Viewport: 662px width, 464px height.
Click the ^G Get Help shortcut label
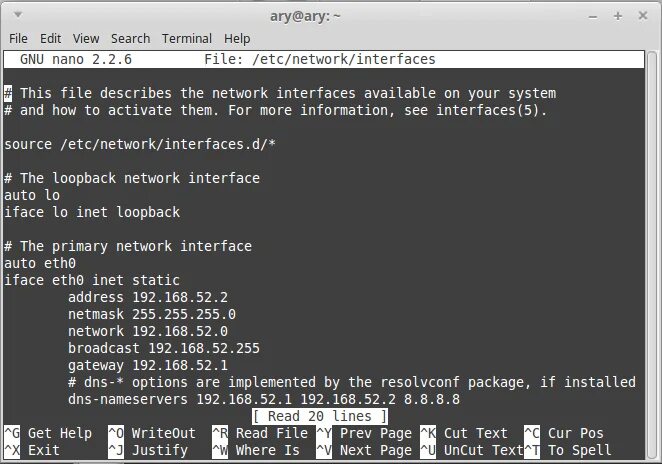(x=48, y=433)
